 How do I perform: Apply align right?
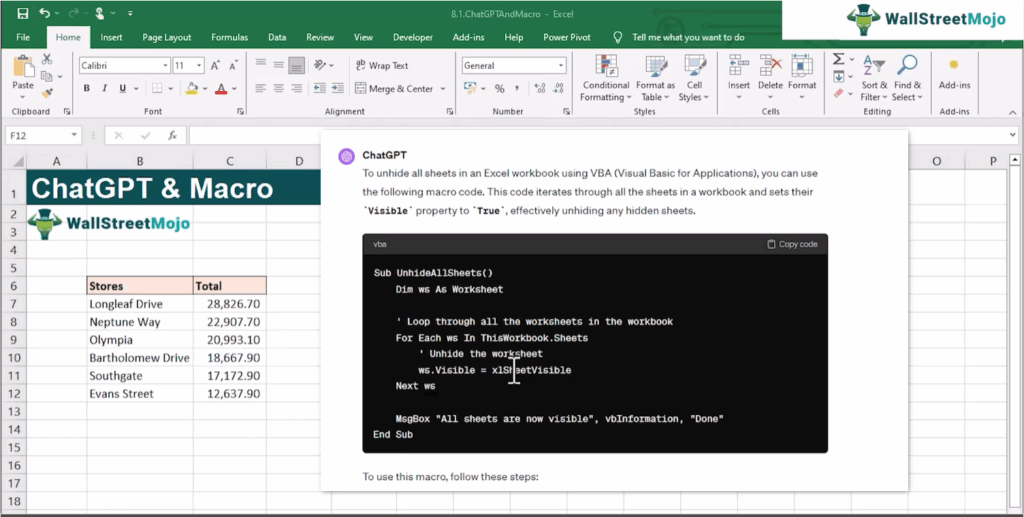(x=296, y=88)
